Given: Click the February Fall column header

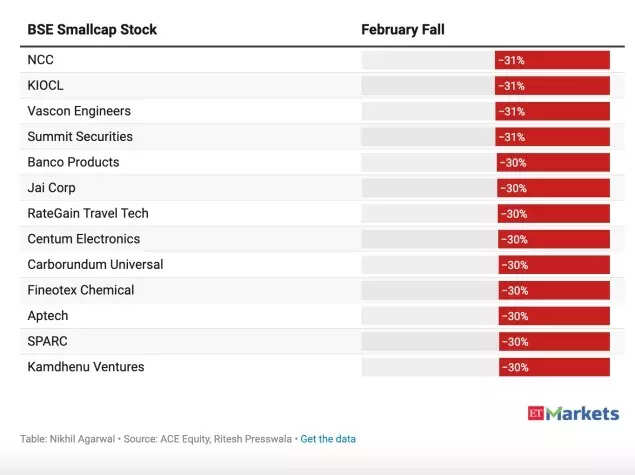Looking at the screenshot, I should pos(403,30).
